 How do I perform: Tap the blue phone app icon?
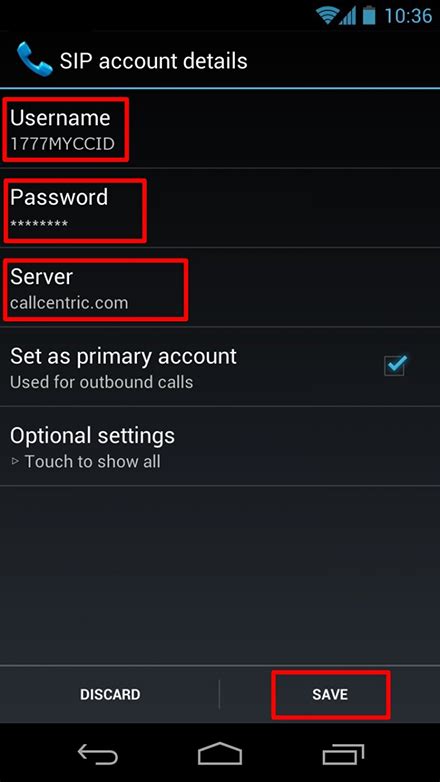[x=34, y=59]
